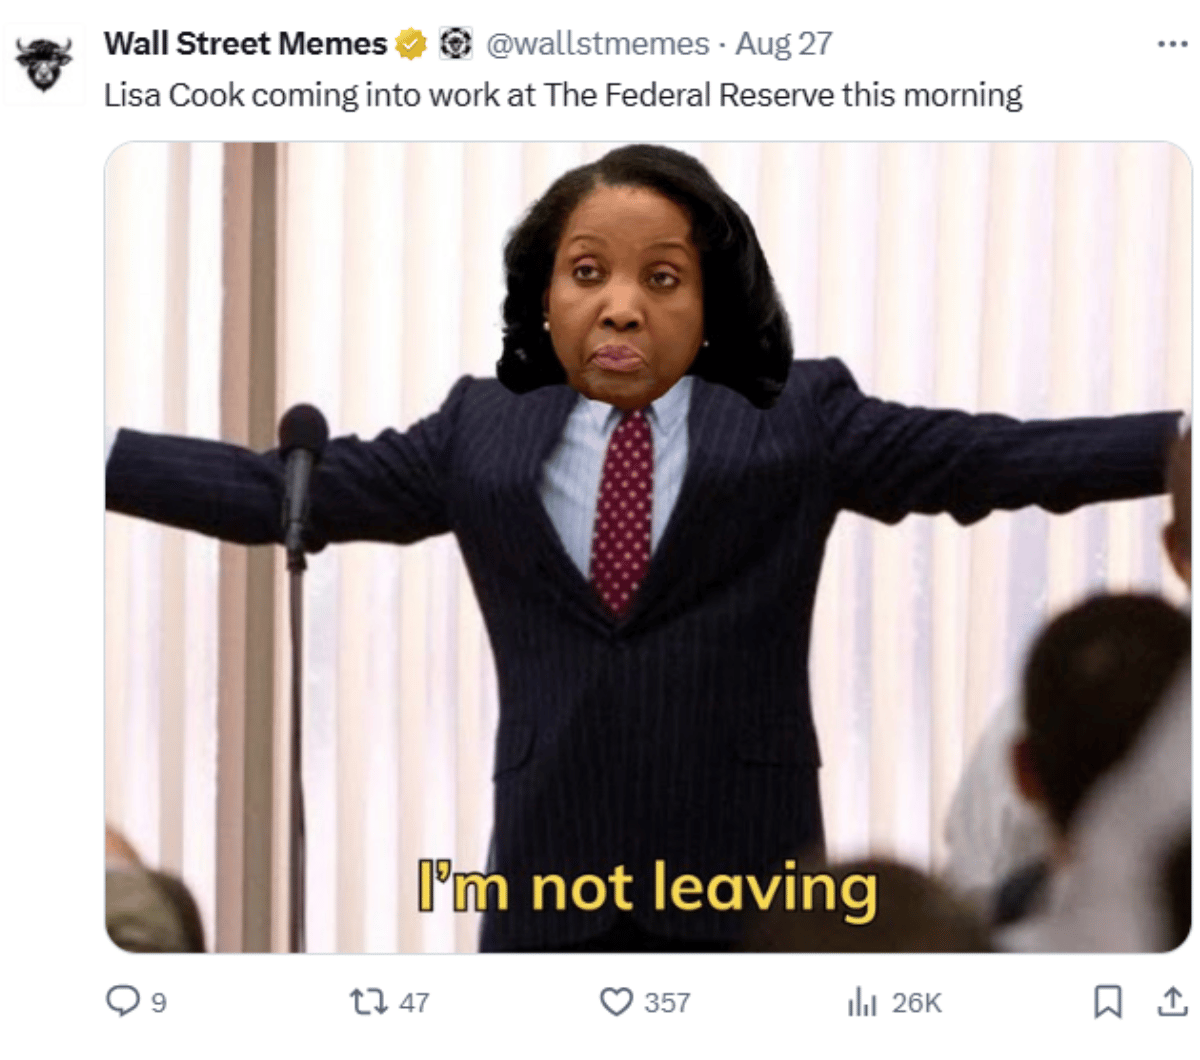Image resolution: width=1200 pixels, height=1060 pixels.
Task: Bookmark this Wall Street Memes post
Action: [x=1107, y=1001]
